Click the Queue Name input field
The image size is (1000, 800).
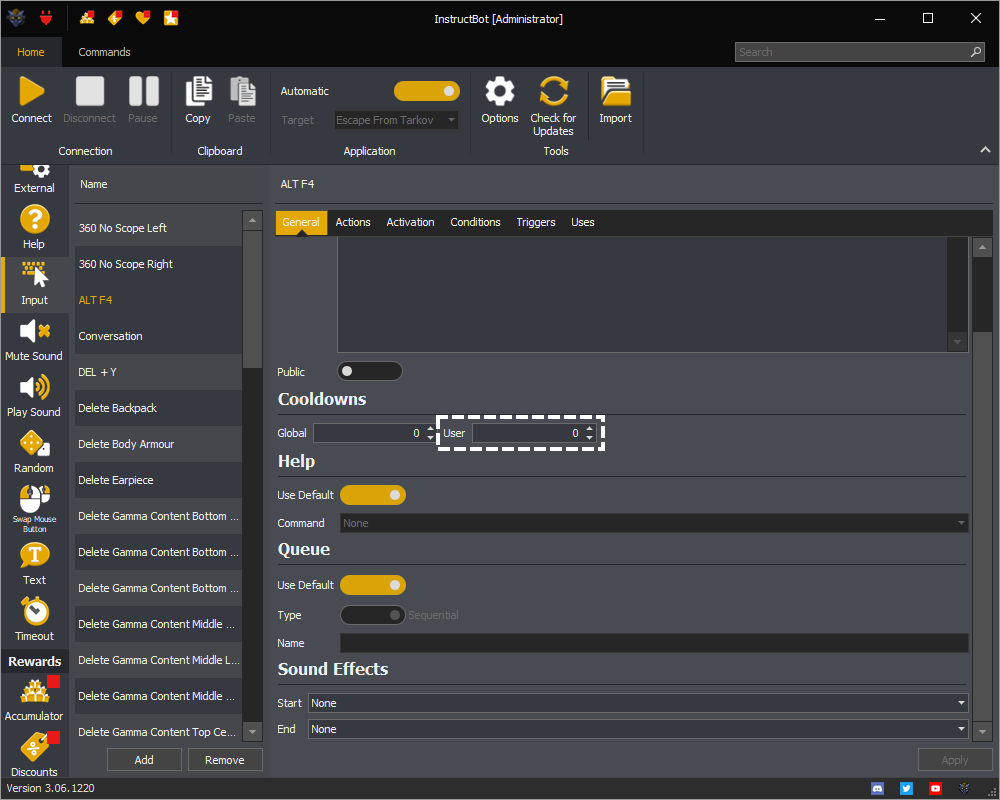point(654,643)
